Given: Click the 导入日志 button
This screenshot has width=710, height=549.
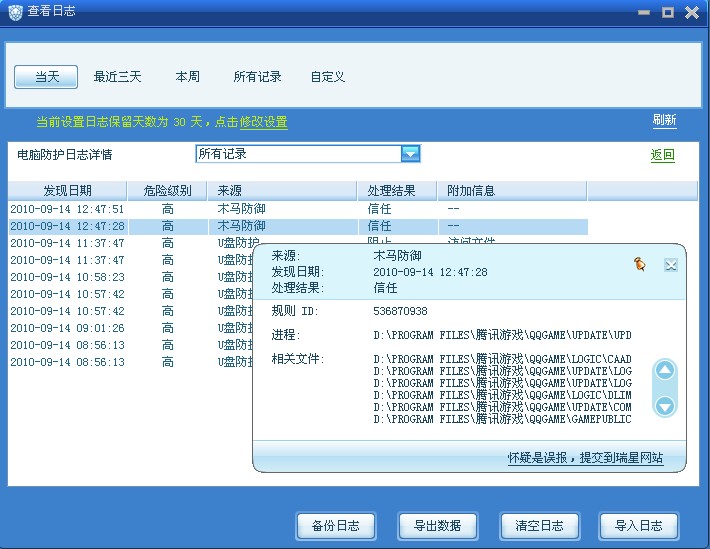Looking at the screenshot, I should 639,525.
